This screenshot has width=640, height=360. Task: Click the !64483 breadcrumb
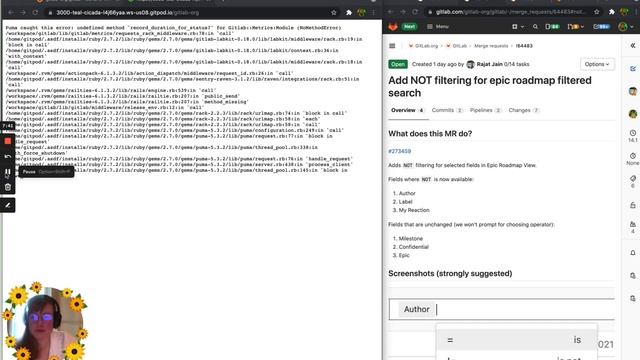tap(524, 46)
